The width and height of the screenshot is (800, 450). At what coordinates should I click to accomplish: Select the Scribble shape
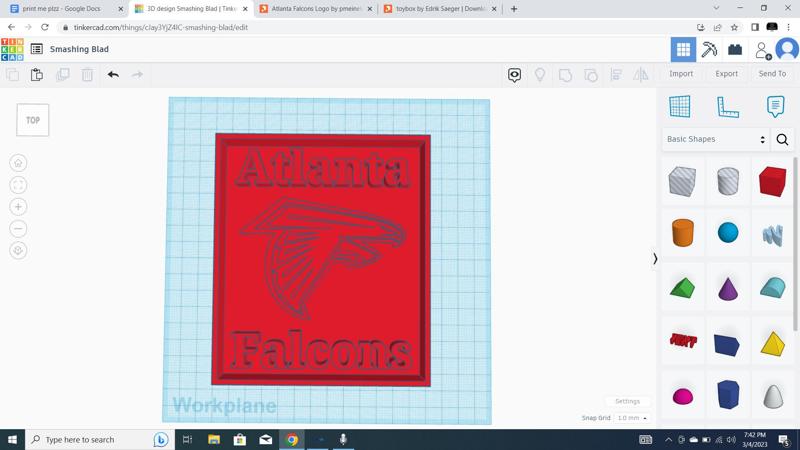click(772, 235)
